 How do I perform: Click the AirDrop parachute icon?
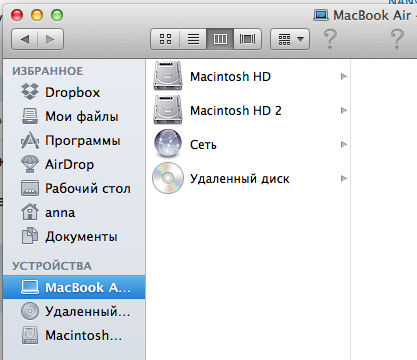[30, 164]
